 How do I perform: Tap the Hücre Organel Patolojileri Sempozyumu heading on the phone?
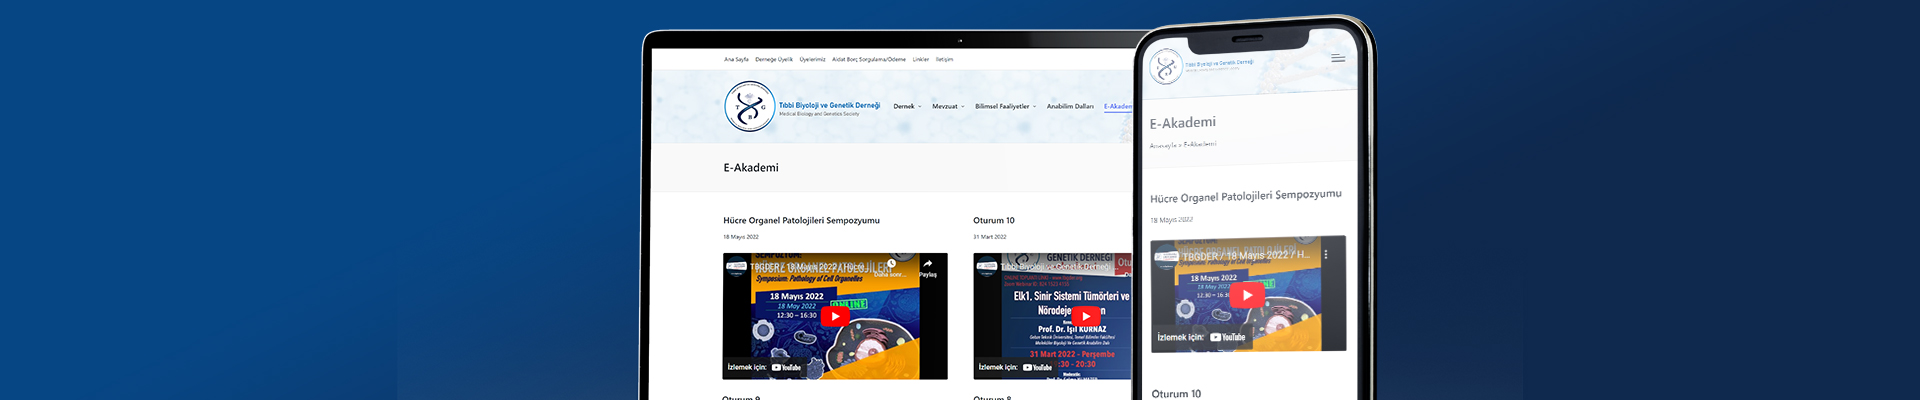point(1246,196)
